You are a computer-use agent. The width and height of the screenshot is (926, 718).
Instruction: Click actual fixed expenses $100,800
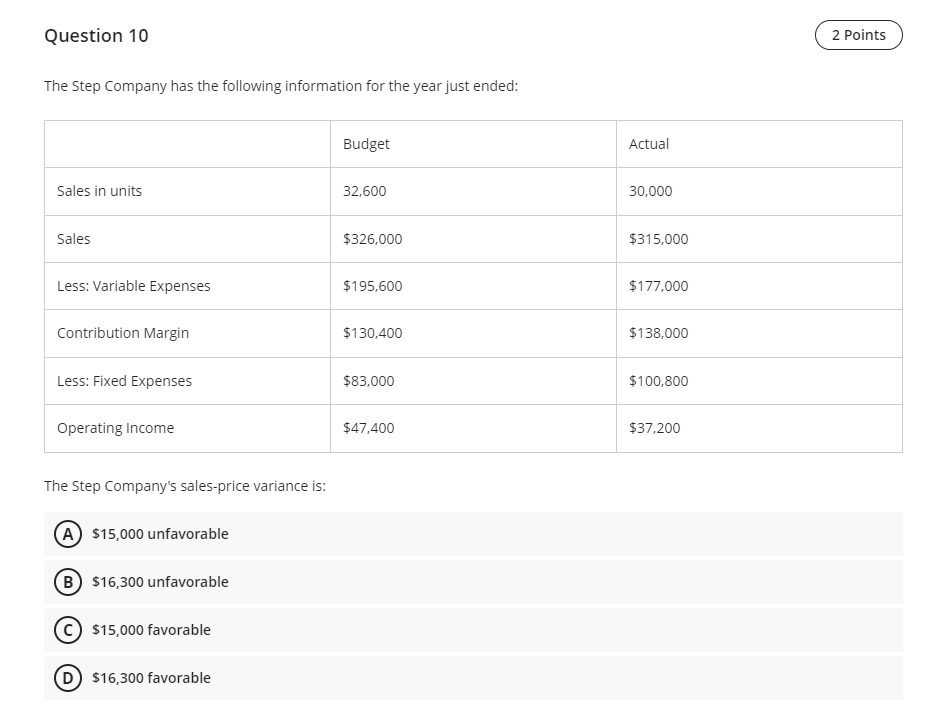pyautogui.click(x=658, y=381)
